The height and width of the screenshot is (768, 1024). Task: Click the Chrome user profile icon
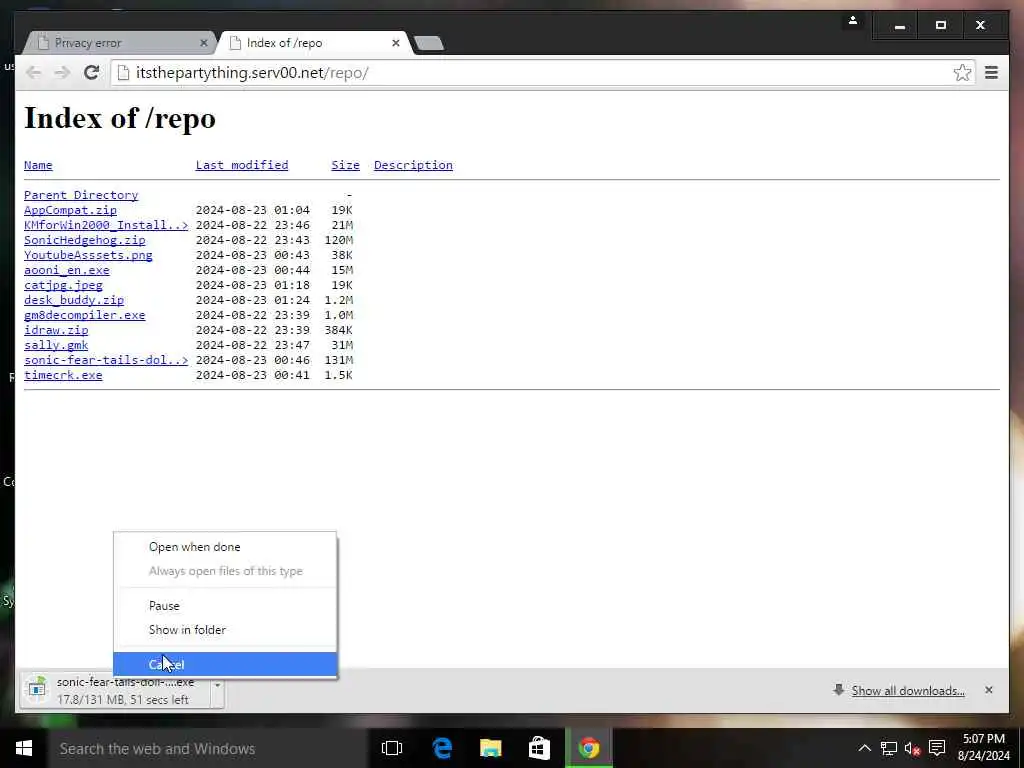click(853, 21)
